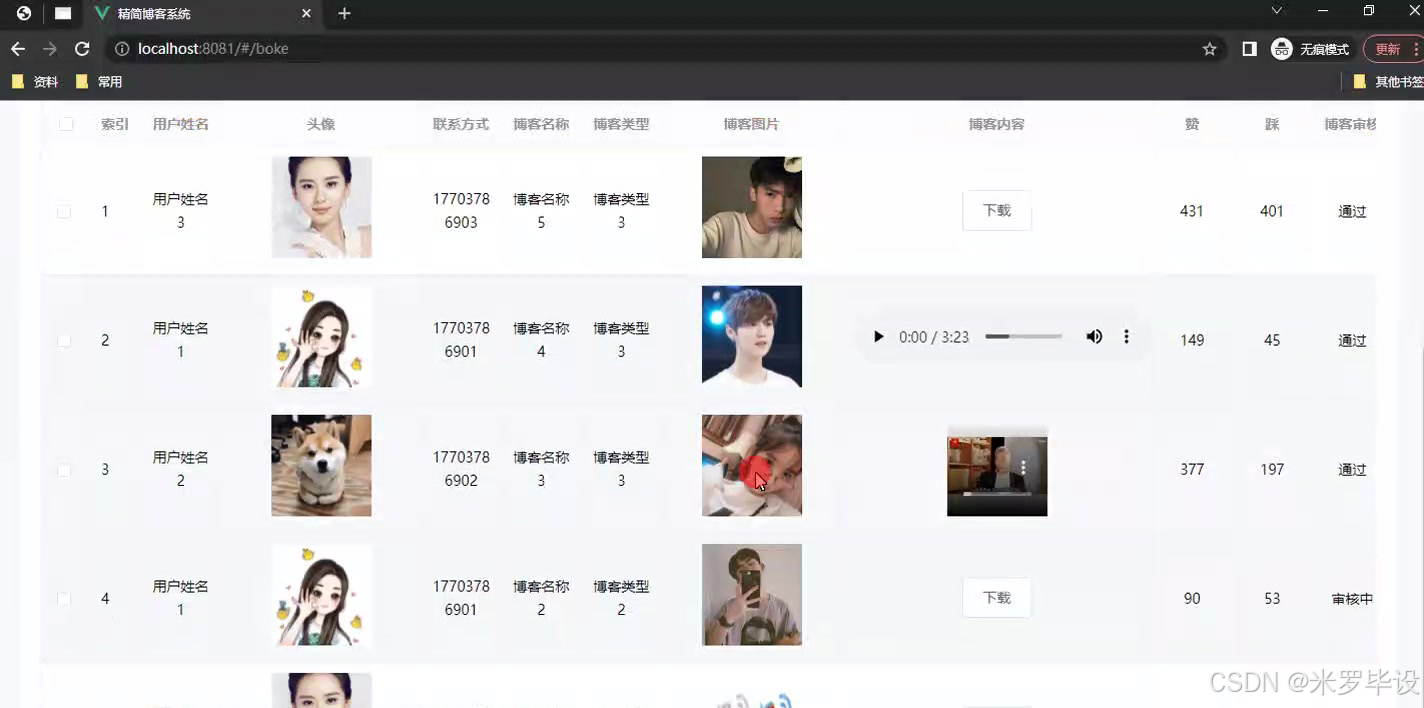Image resolution: width=1424 pixels, height=708 pixels.
Task: Click the like count 149
Action: pyautogui.click(x=1192, y=340)
